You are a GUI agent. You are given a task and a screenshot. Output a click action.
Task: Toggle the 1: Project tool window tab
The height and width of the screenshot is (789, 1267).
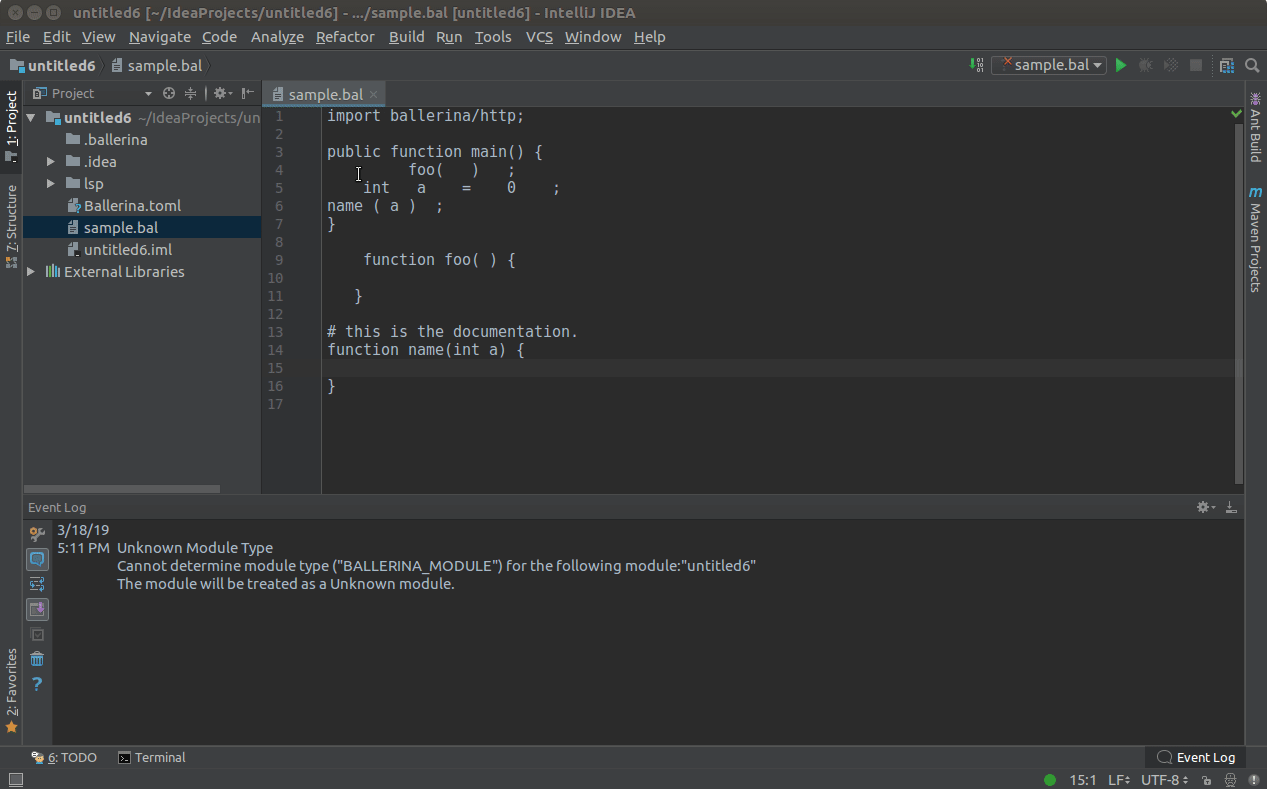[x=11, y=126]
